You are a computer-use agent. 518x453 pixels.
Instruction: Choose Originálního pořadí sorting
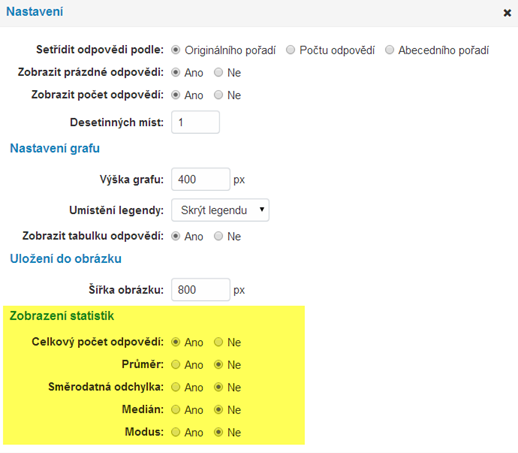[x=176, y=50]
